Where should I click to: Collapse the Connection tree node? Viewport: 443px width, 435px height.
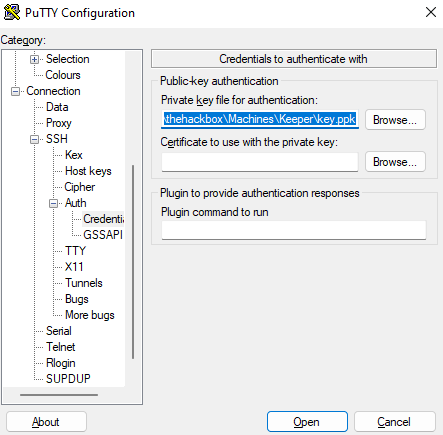(15, 91)
